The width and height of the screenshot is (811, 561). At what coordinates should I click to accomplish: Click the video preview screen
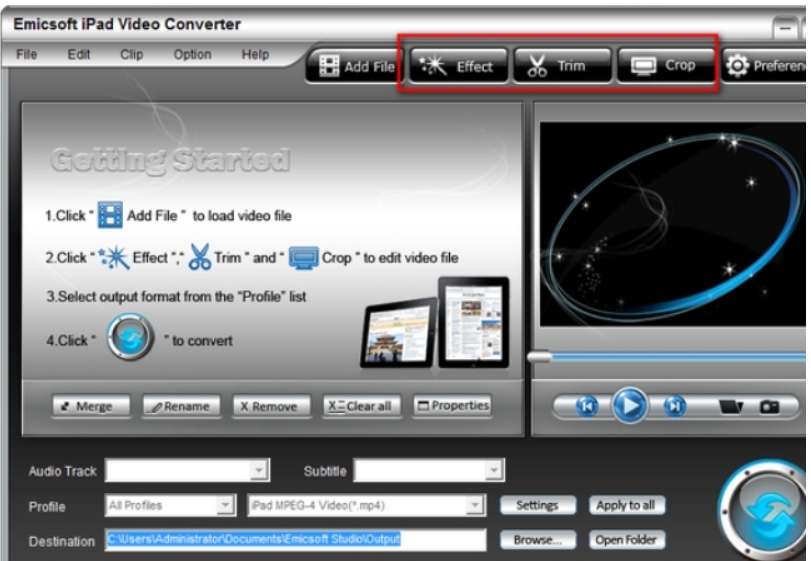coord(672,224)
